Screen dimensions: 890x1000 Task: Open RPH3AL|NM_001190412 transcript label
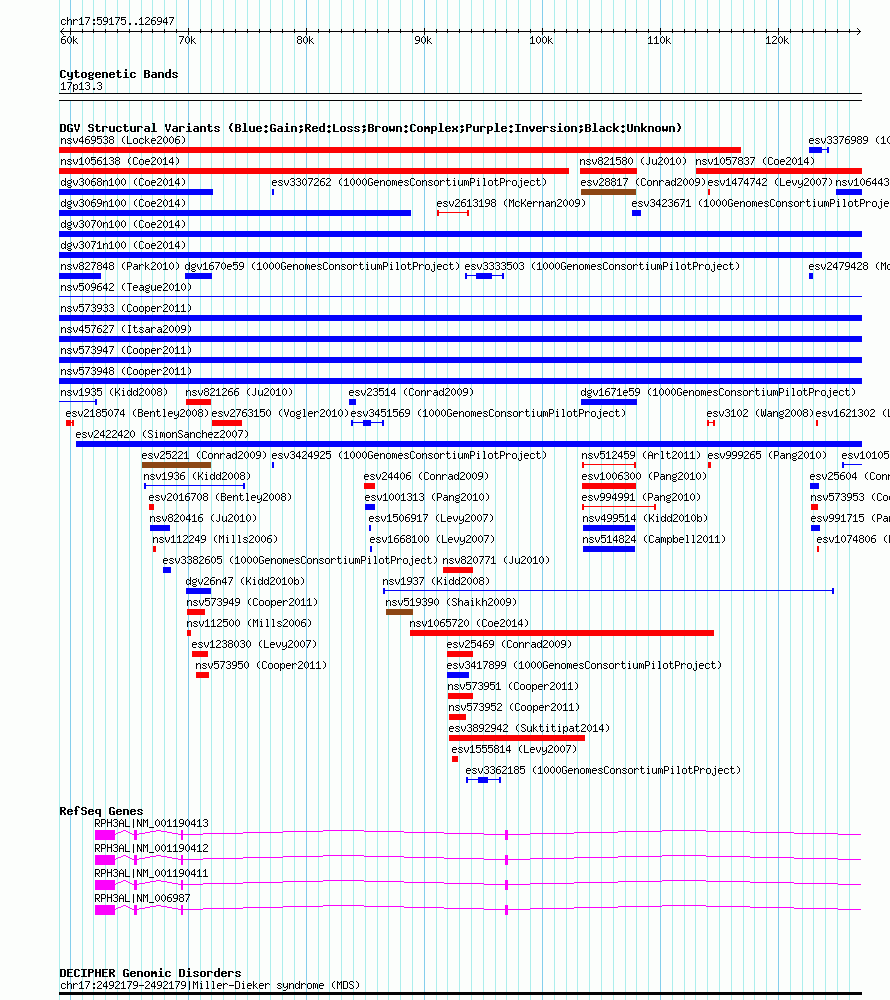coord(151,849)
